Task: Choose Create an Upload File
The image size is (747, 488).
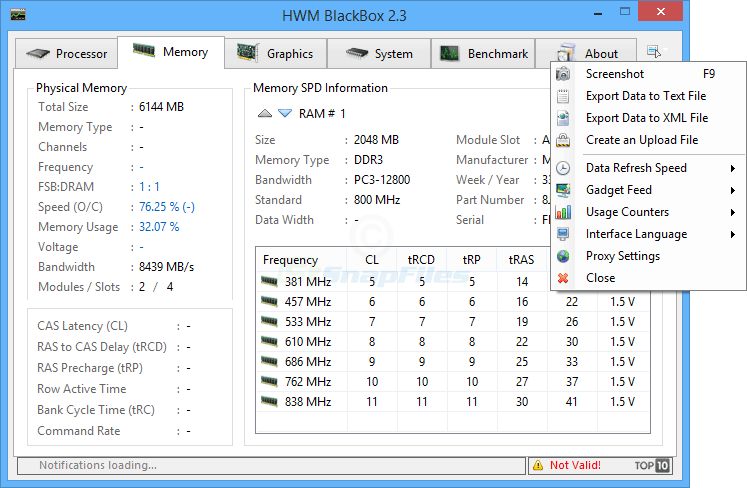Action: pos(649,140)
